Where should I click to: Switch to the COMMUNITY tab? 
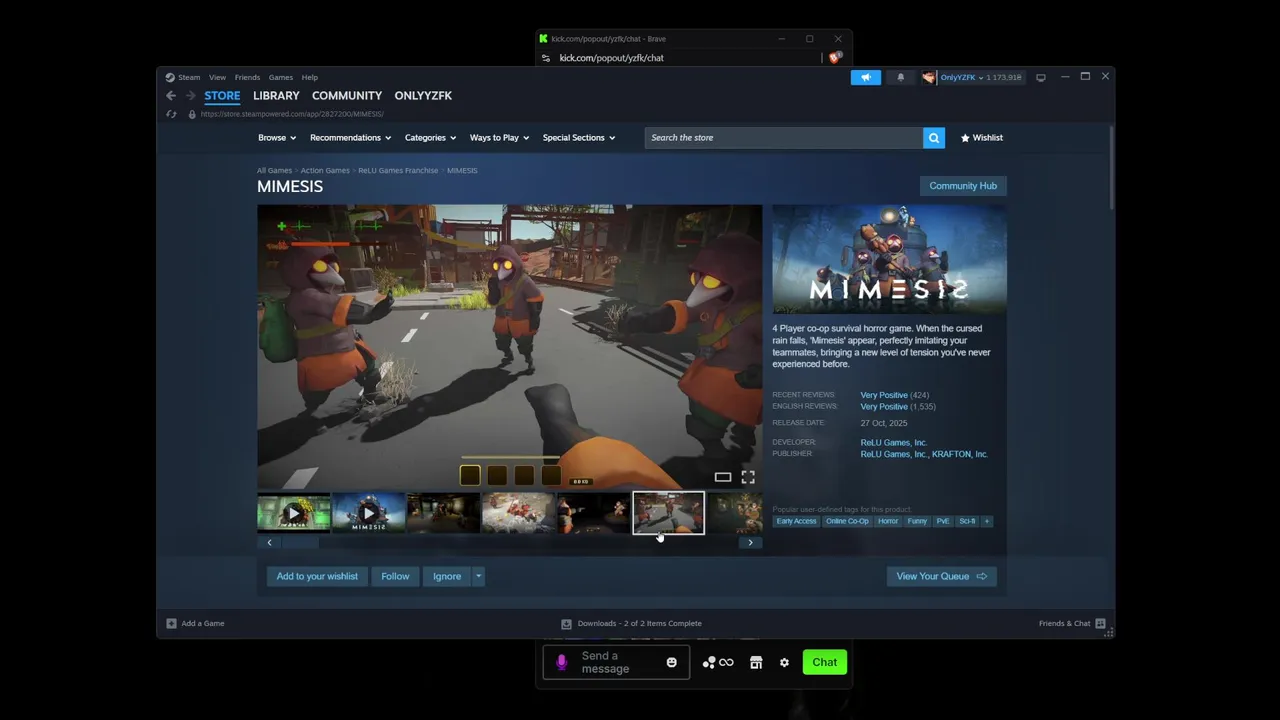(347, 96)
